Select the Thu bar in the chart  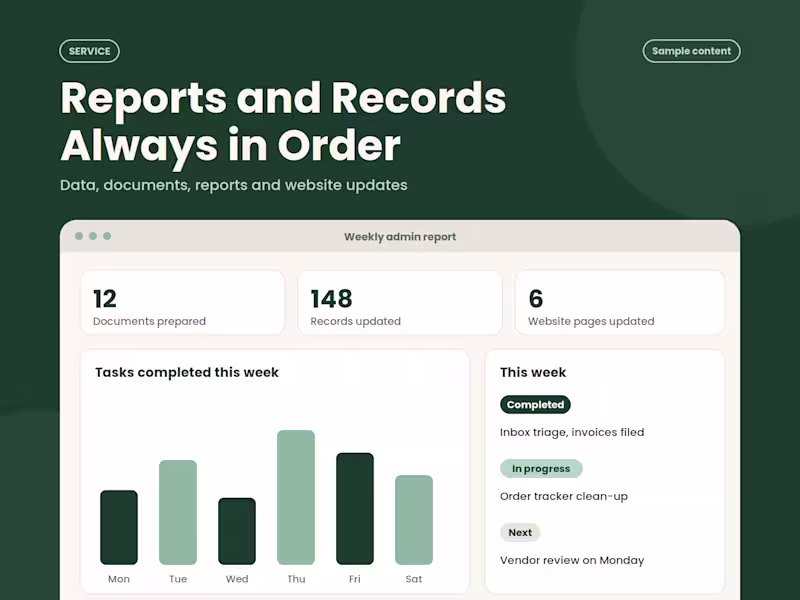[296, 497]
